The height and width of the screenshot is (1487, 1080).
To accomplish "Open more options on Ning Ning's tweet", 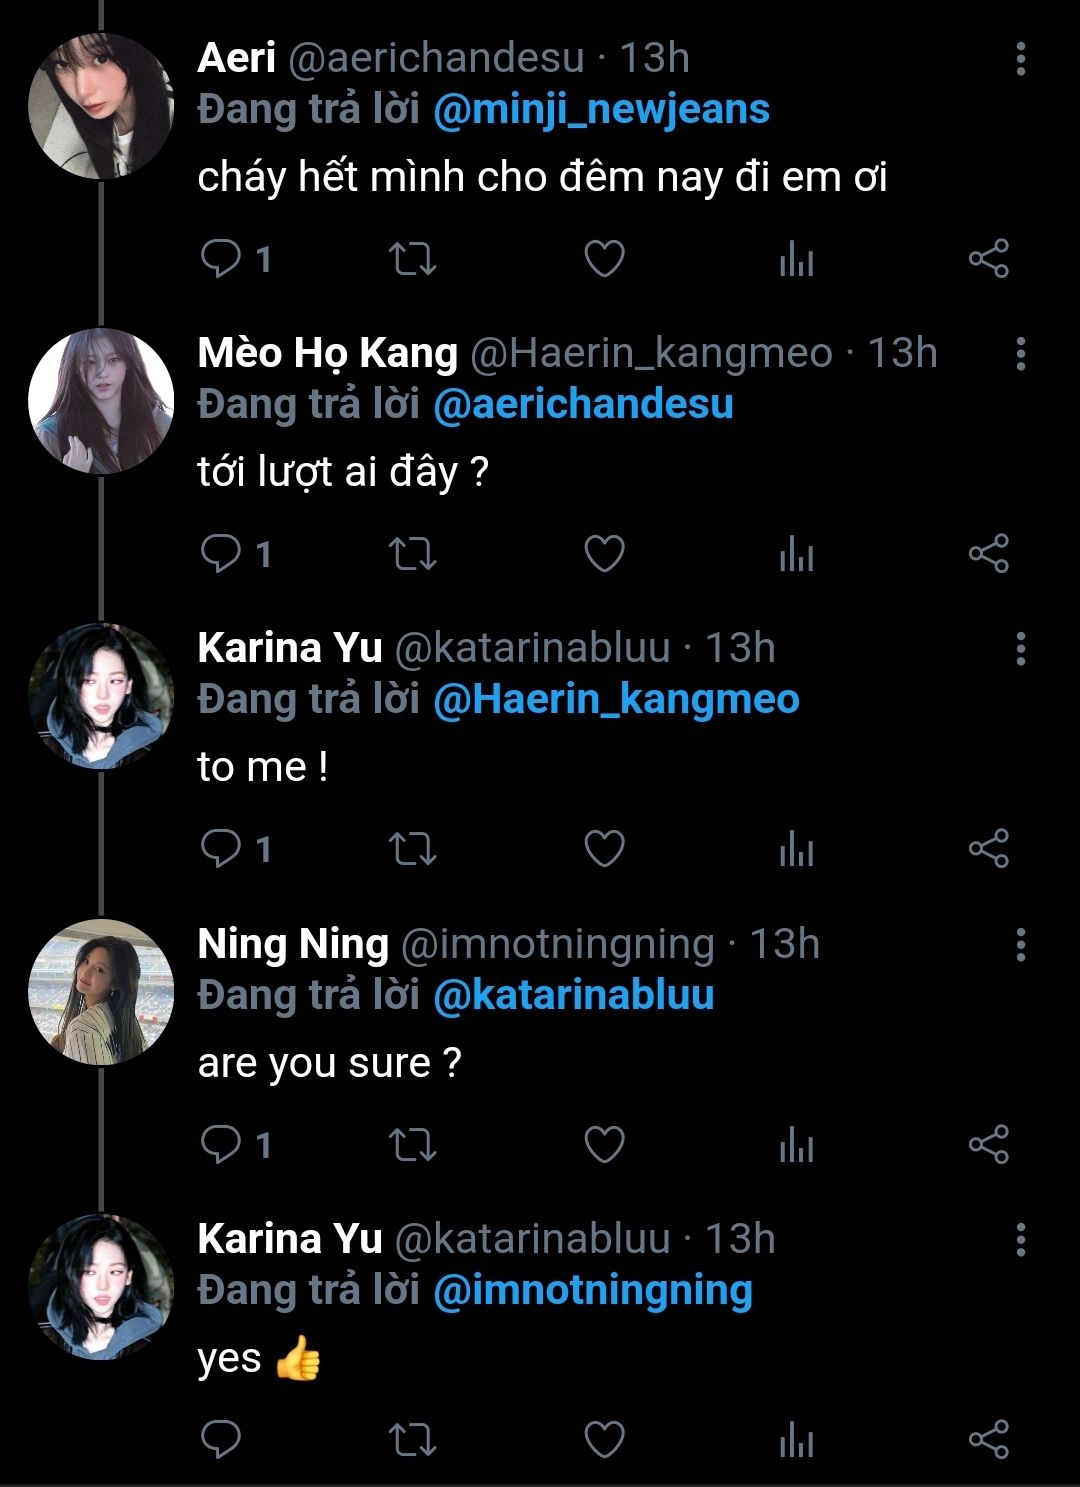I will [x=1020, y=944].
